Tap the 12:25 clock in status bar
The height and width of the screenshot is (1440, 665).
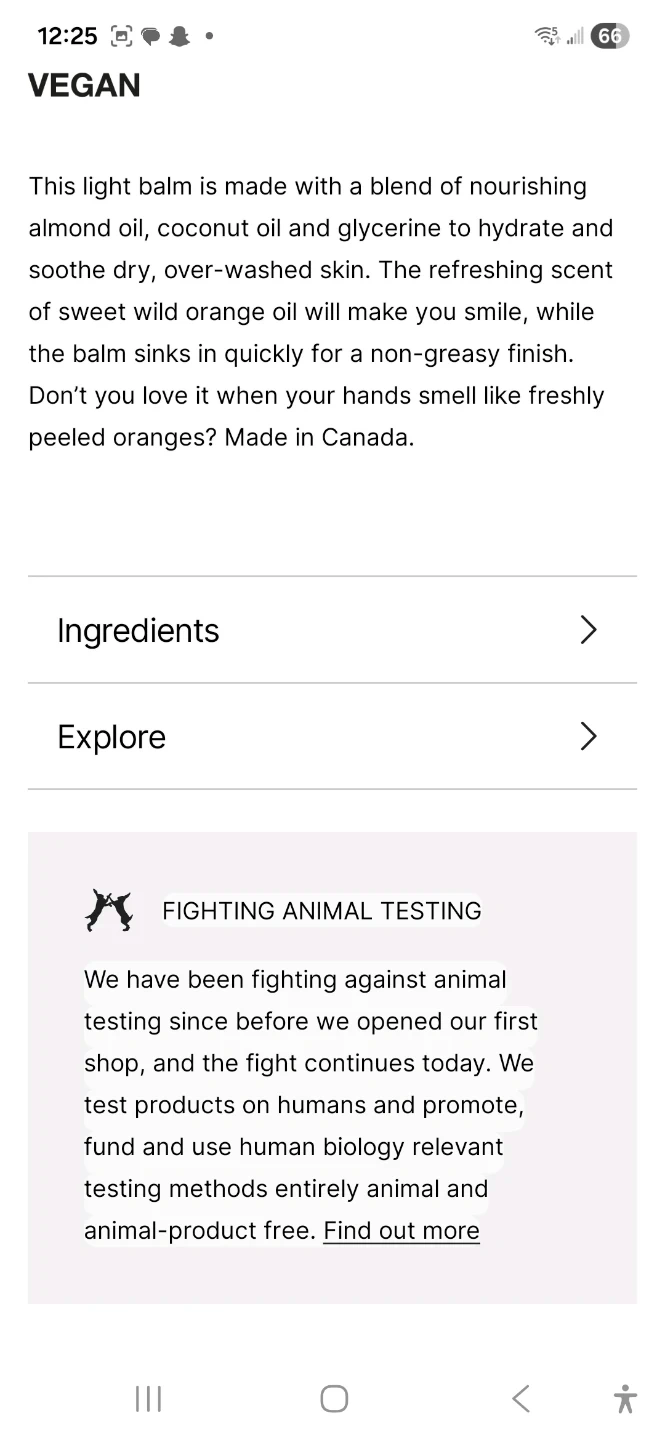point(67,37)
